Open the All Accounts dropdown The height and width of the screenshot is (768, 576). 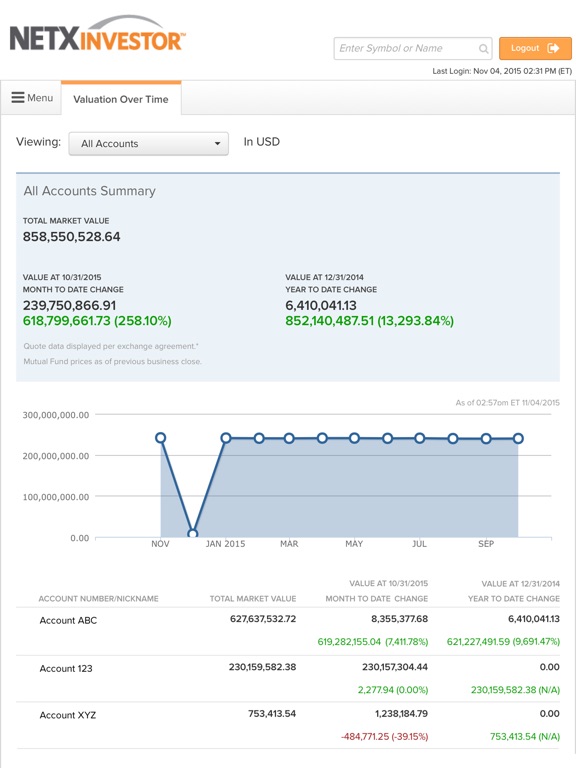click(x=148, y=144)
